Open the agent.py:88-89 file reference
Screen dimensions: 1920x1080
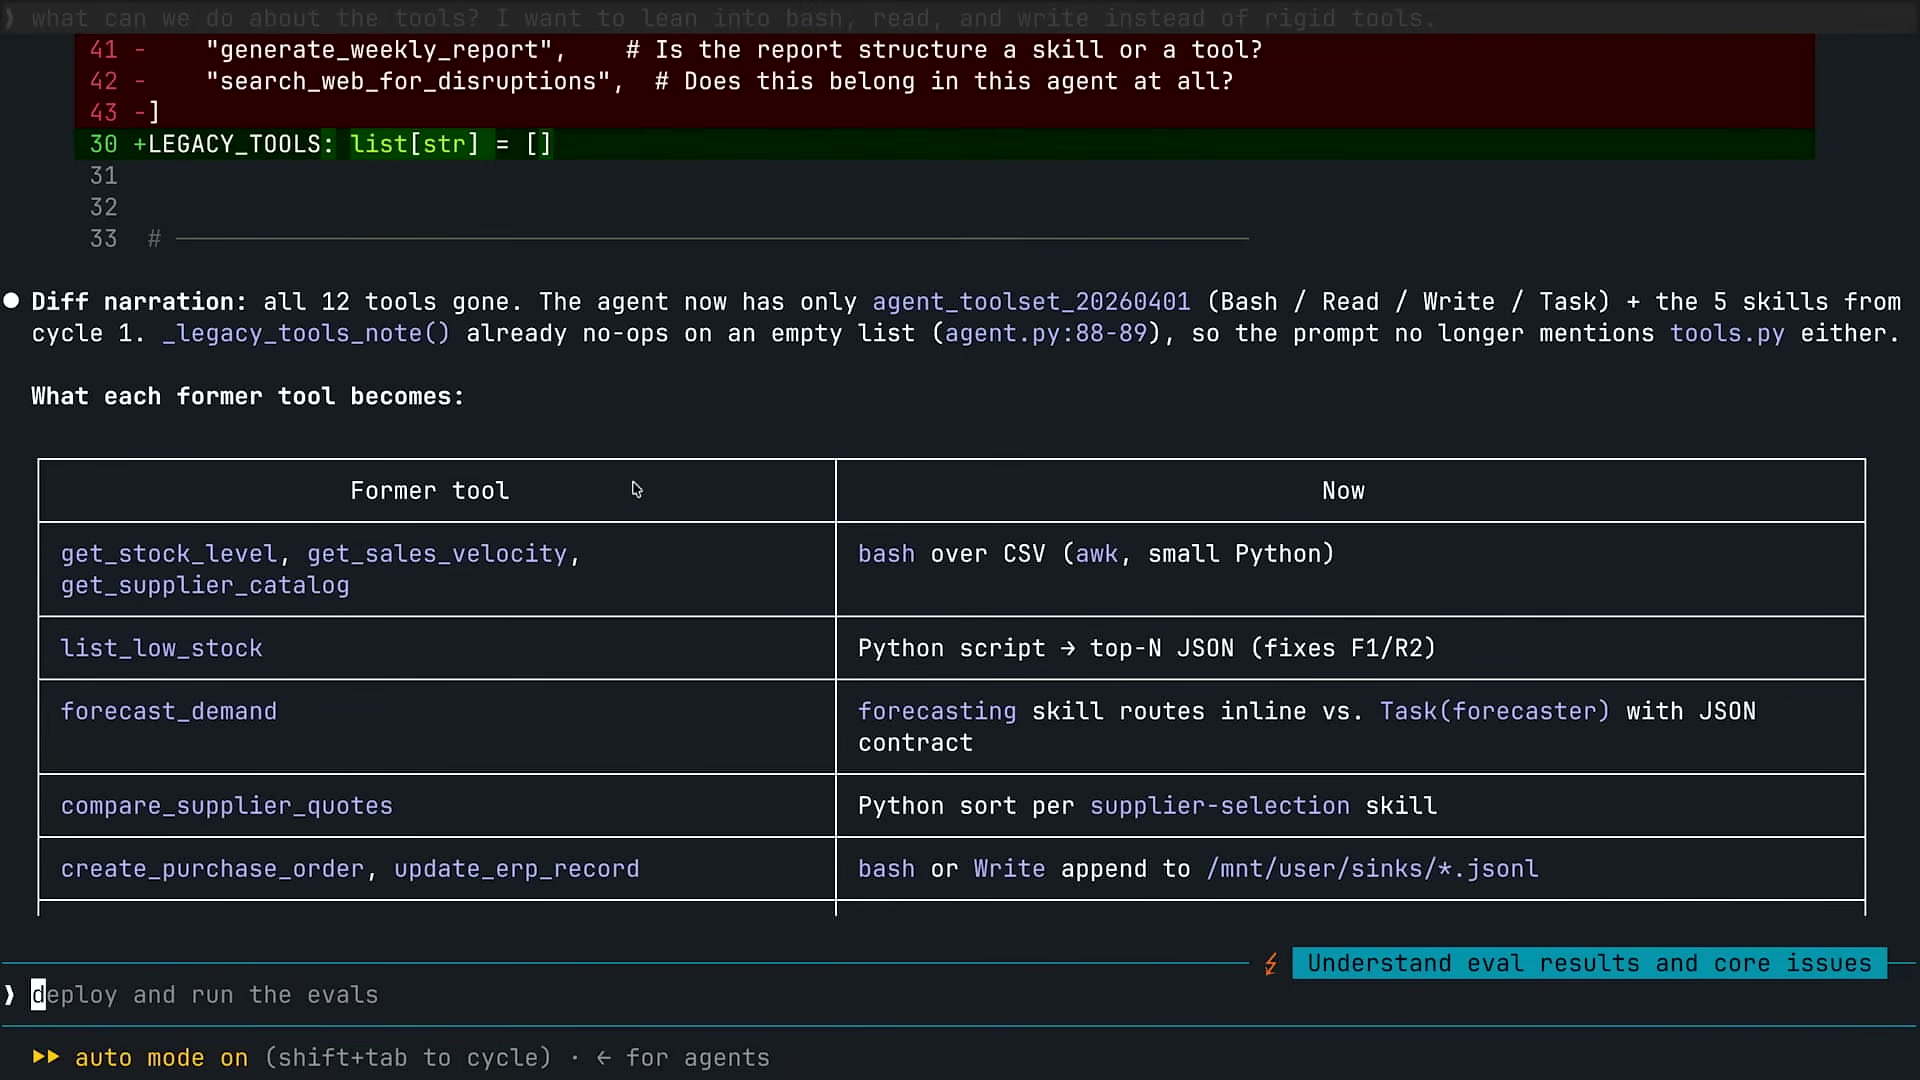click(x=1046, y=333)
